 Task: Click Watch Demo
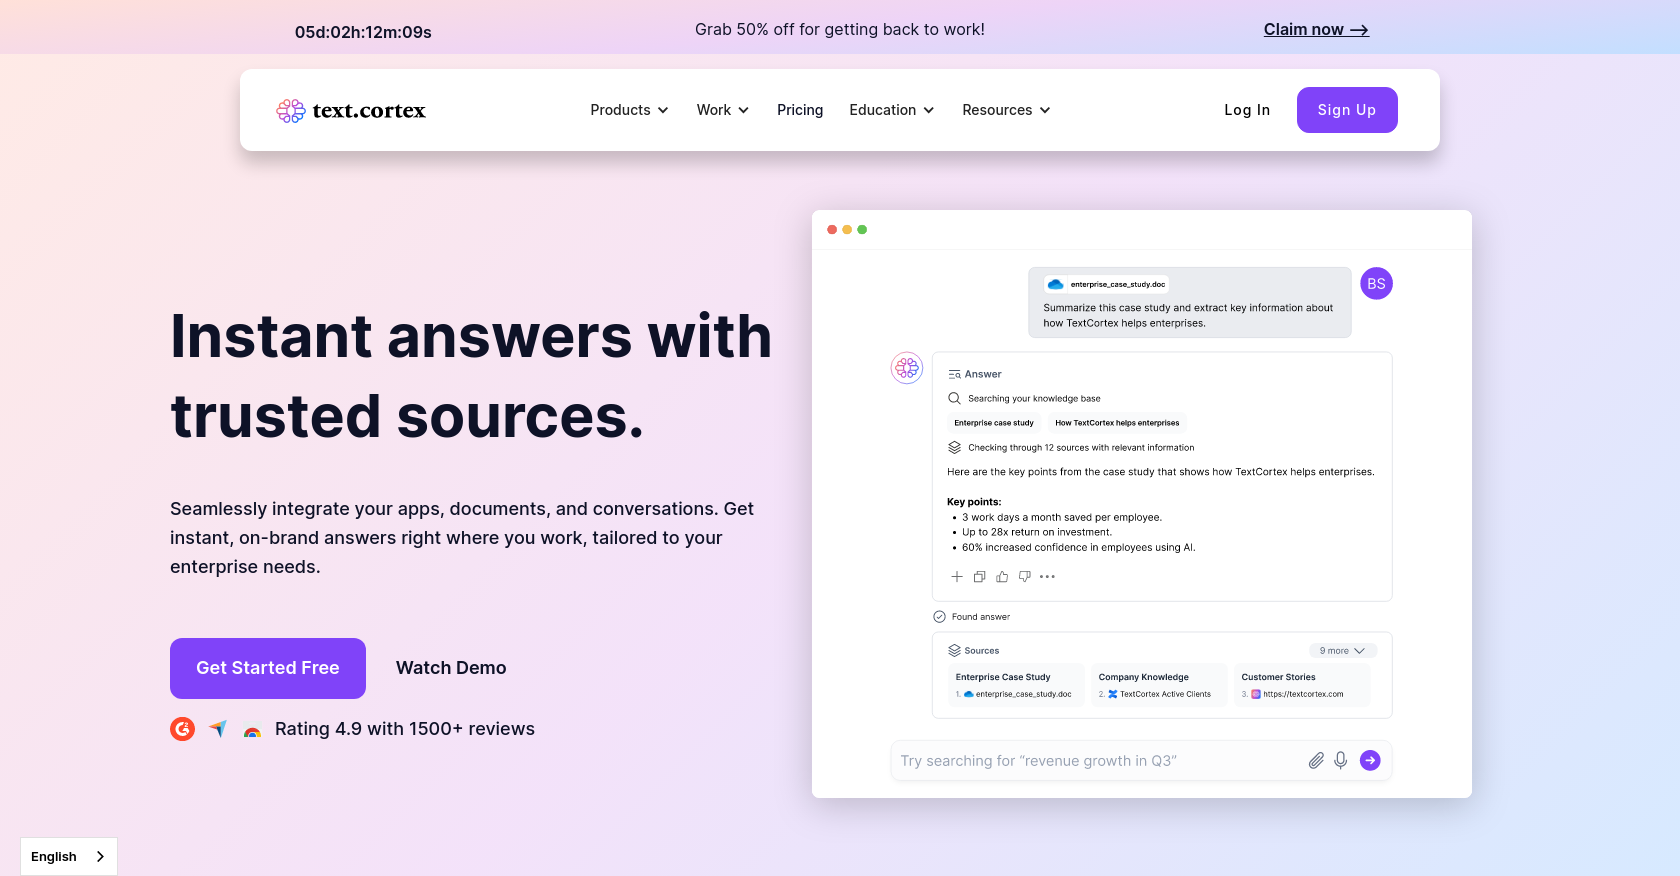click(451, 668)
